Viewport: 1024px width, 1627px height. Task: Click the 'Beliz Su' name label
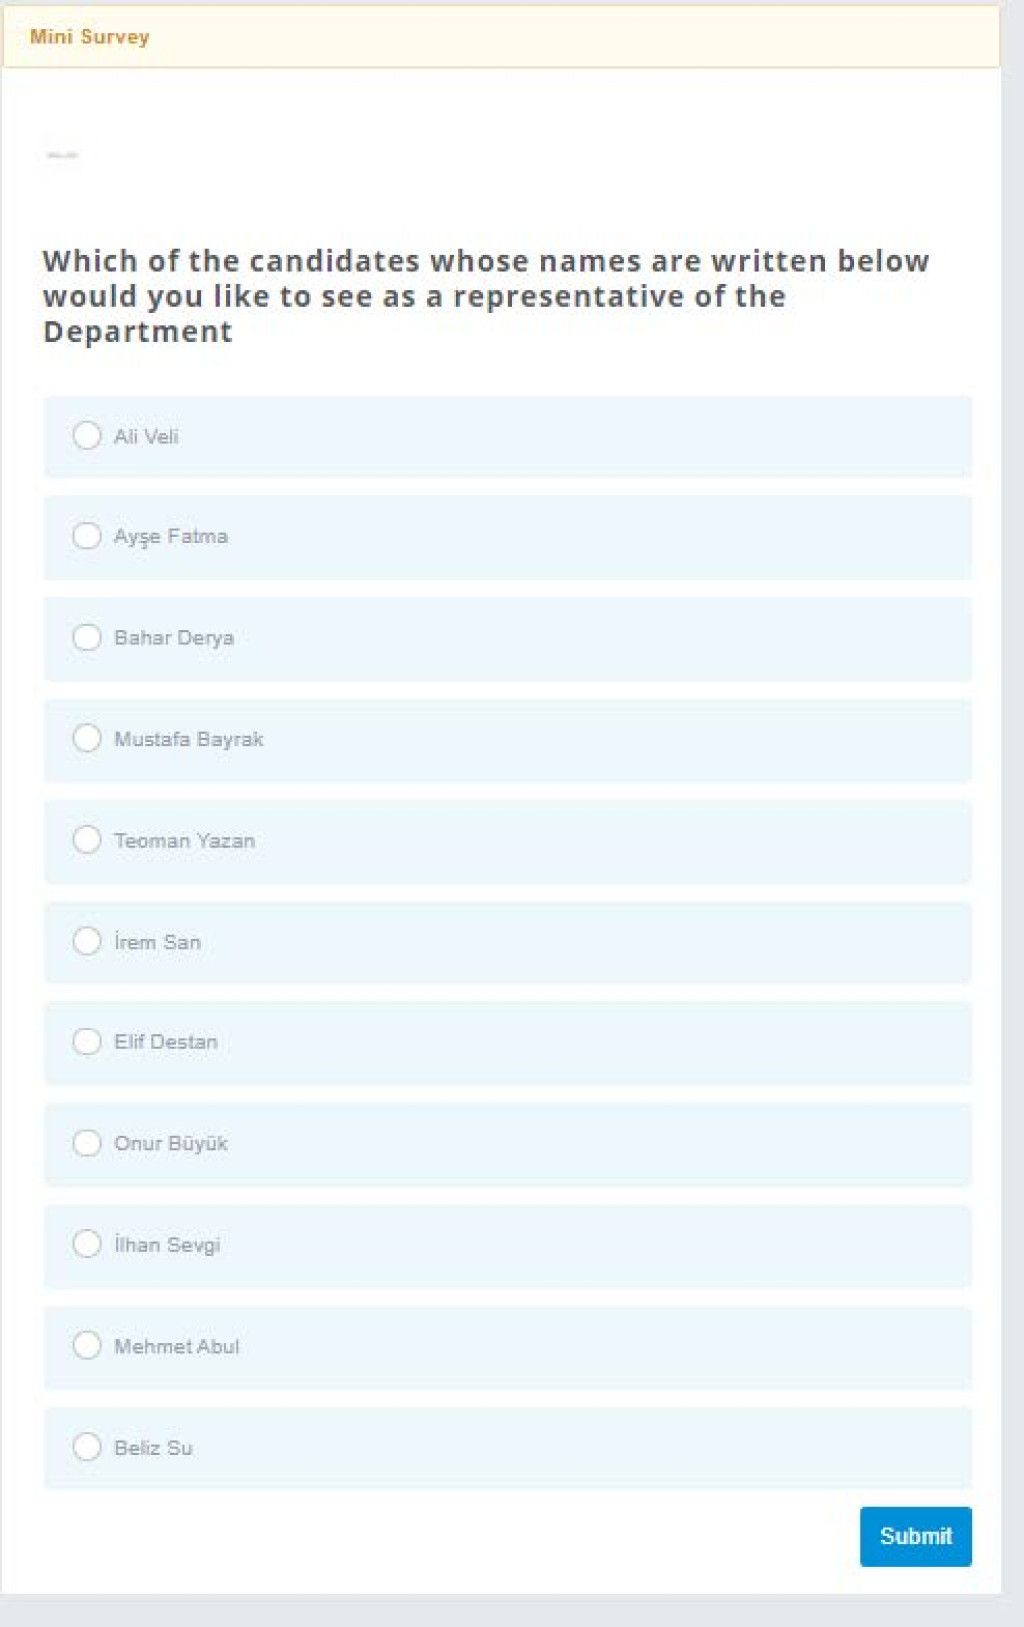[153, 1448]
